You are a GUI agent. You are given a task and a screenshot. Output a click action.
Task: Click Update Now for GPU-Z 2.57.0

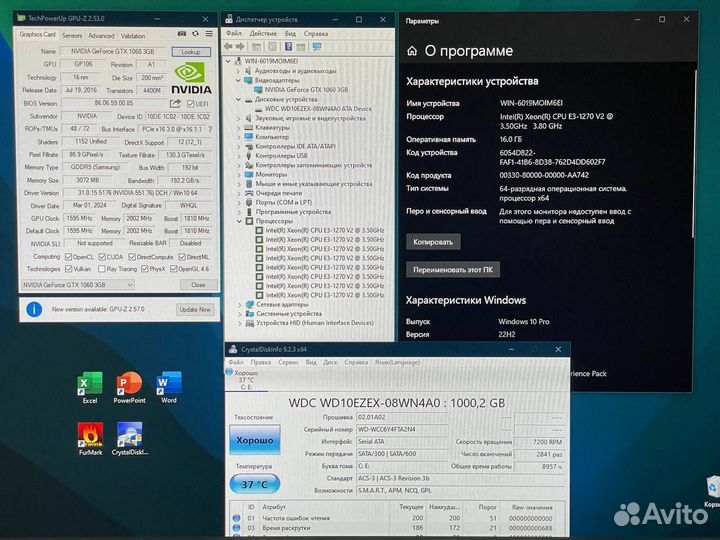pyautogui.click(x=195, y=309)
